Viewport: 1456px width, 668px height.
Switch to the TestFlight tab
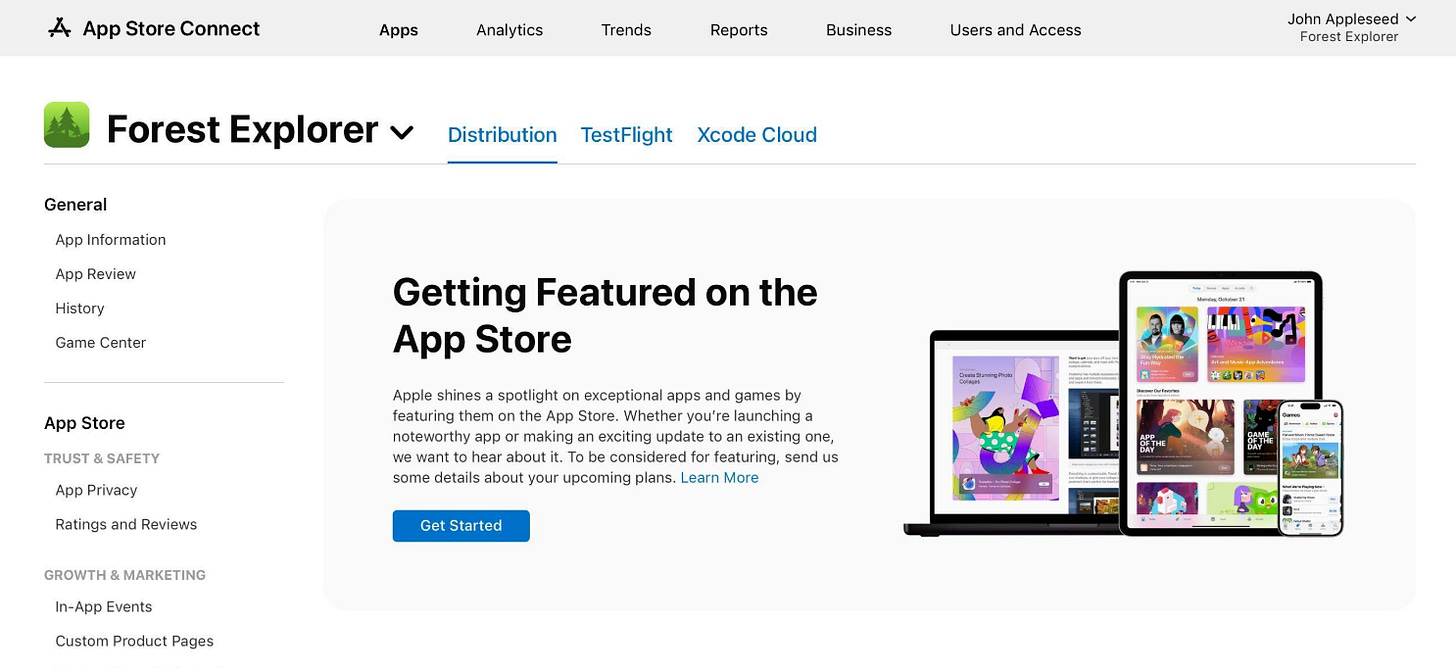point(626,135)
